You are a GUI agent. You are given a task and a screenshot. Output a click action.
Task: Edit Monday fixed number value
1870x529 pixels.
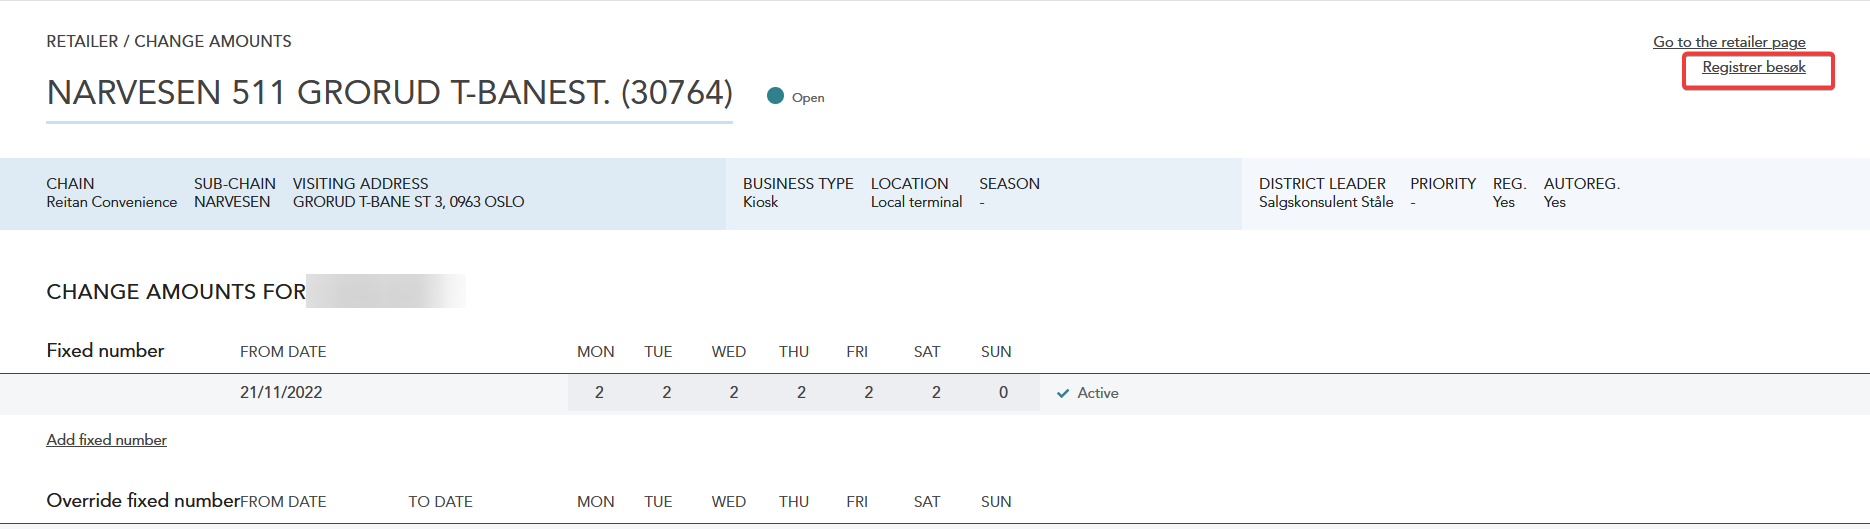(599, 393)
